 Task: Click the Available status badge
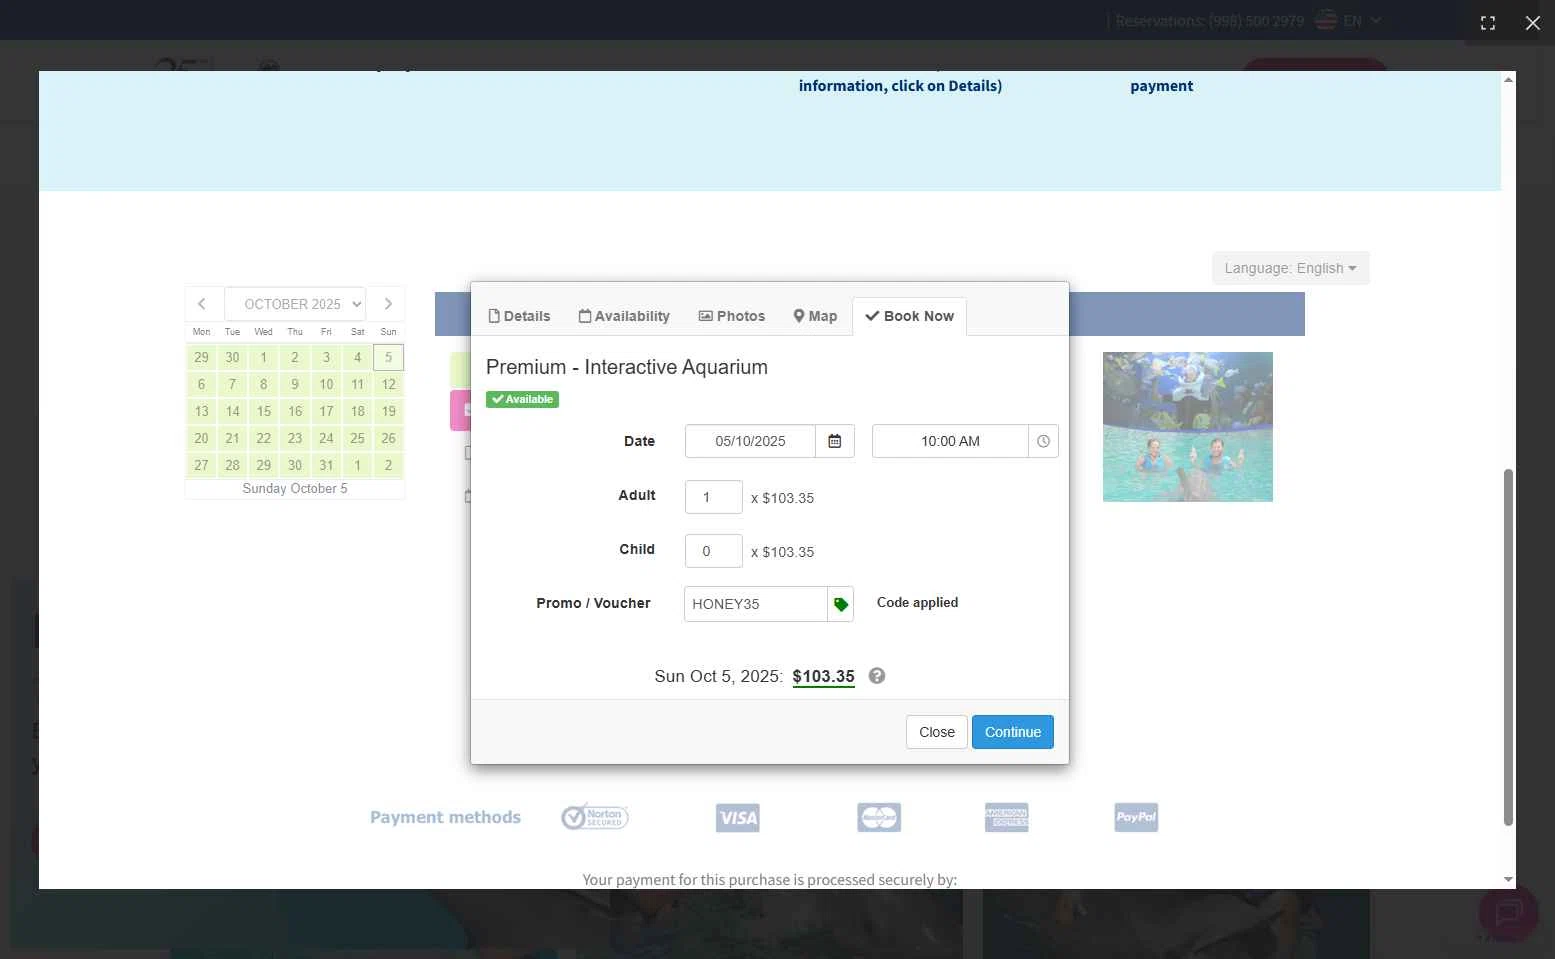pyautogui.click(x=522, y=399)
